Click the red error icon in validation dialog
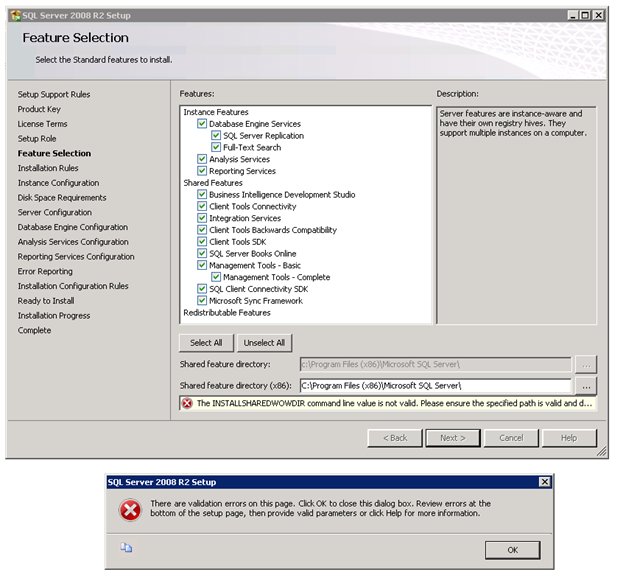This screenshot has width=625, height=588. pos(130,509)
